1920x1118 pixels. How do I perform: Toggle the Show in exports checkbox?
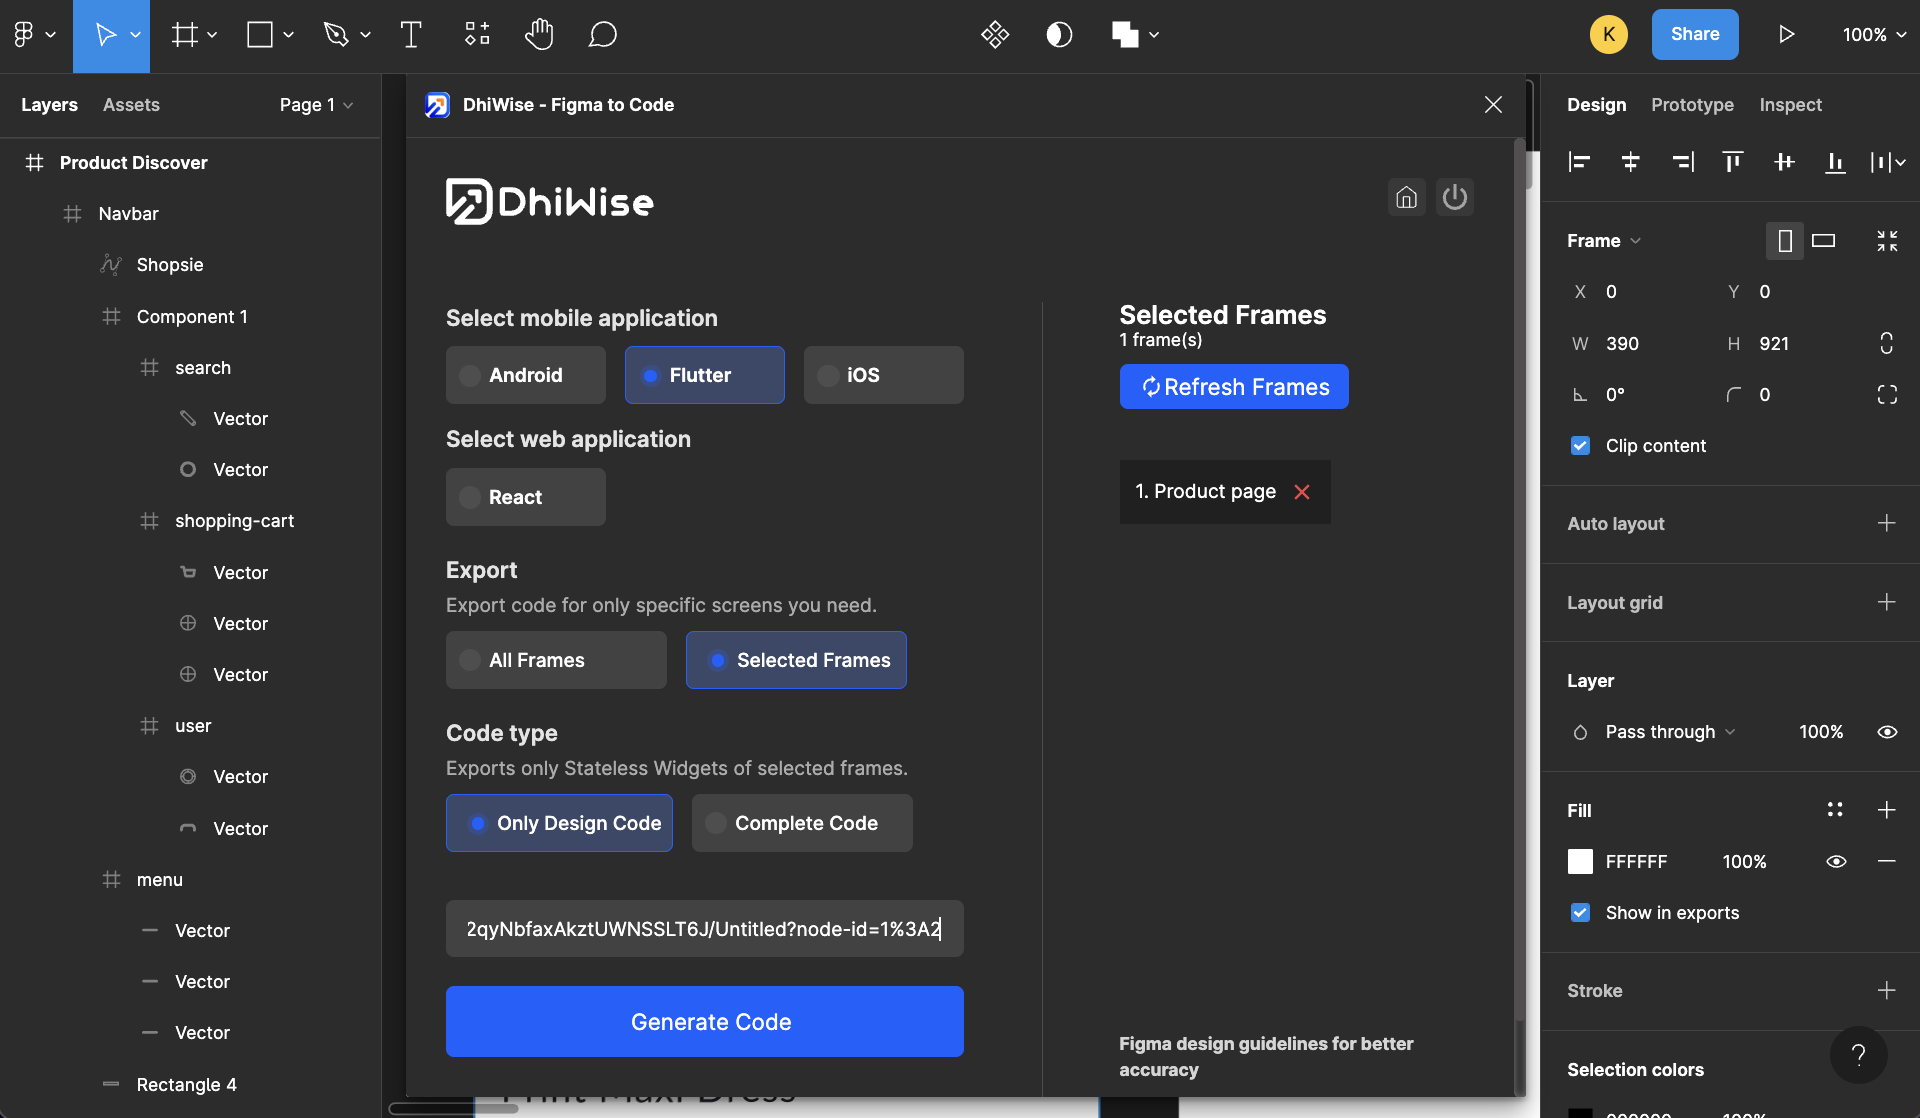1580,913
